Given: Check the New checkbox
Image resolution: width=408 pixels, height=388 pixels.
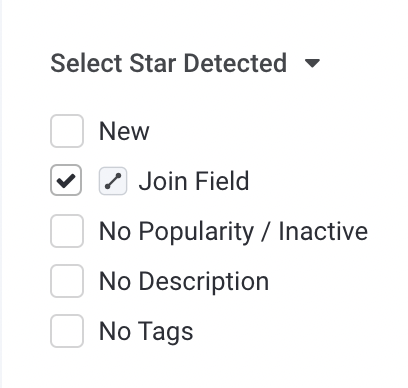Looking at the screenshot, I should pos(67,131).
